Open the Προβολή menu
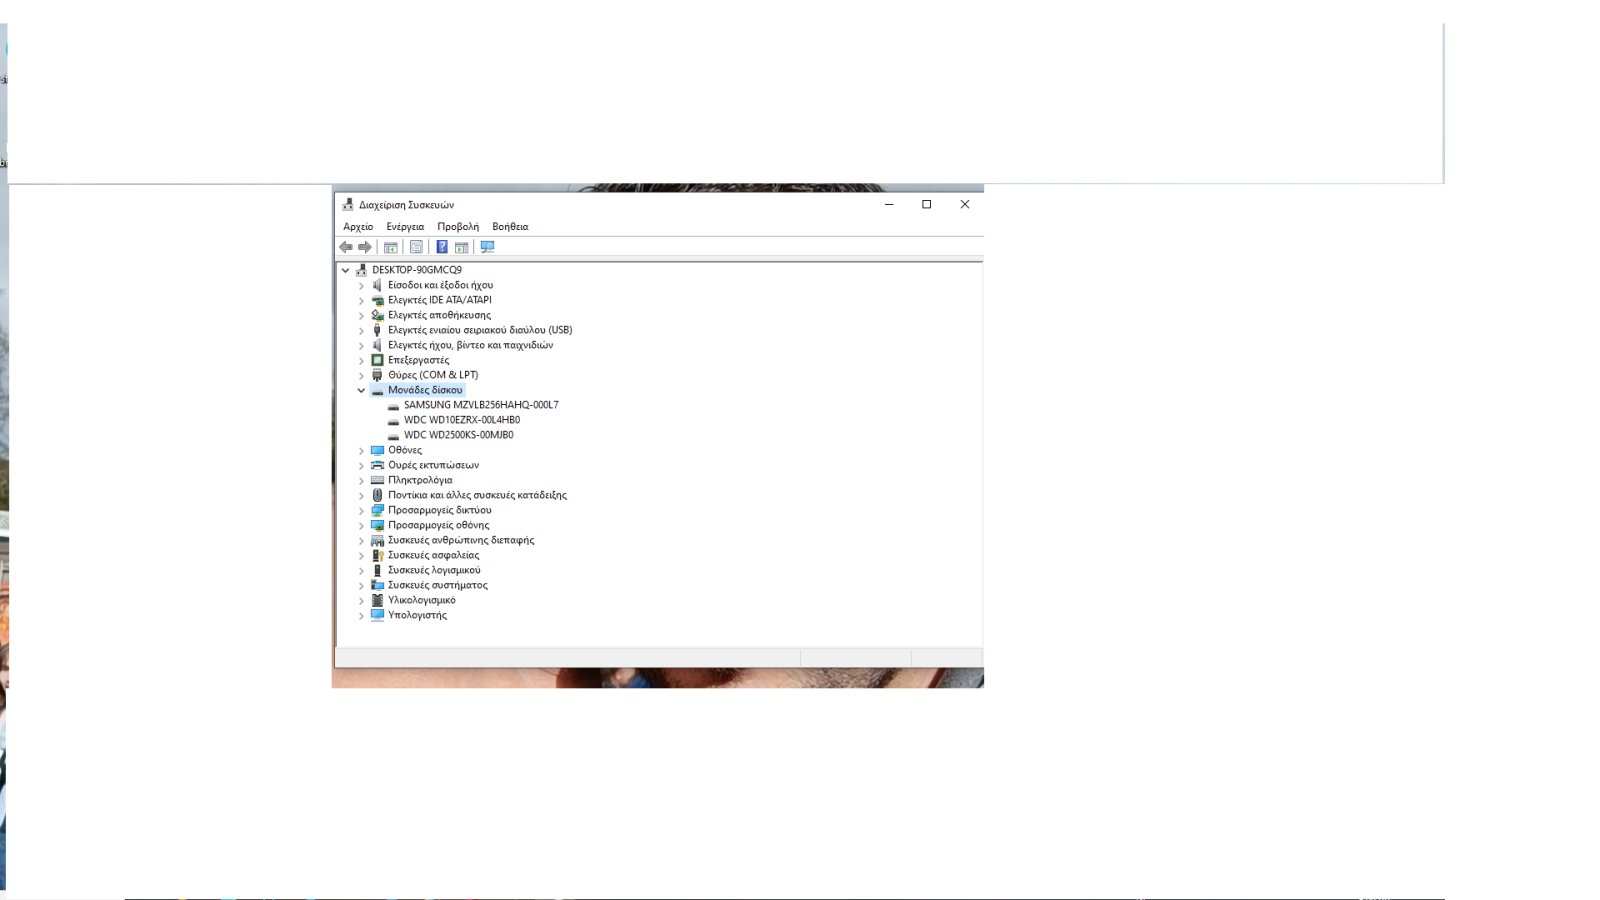This screenshot has width=1600, height=900. coord(458,227)
